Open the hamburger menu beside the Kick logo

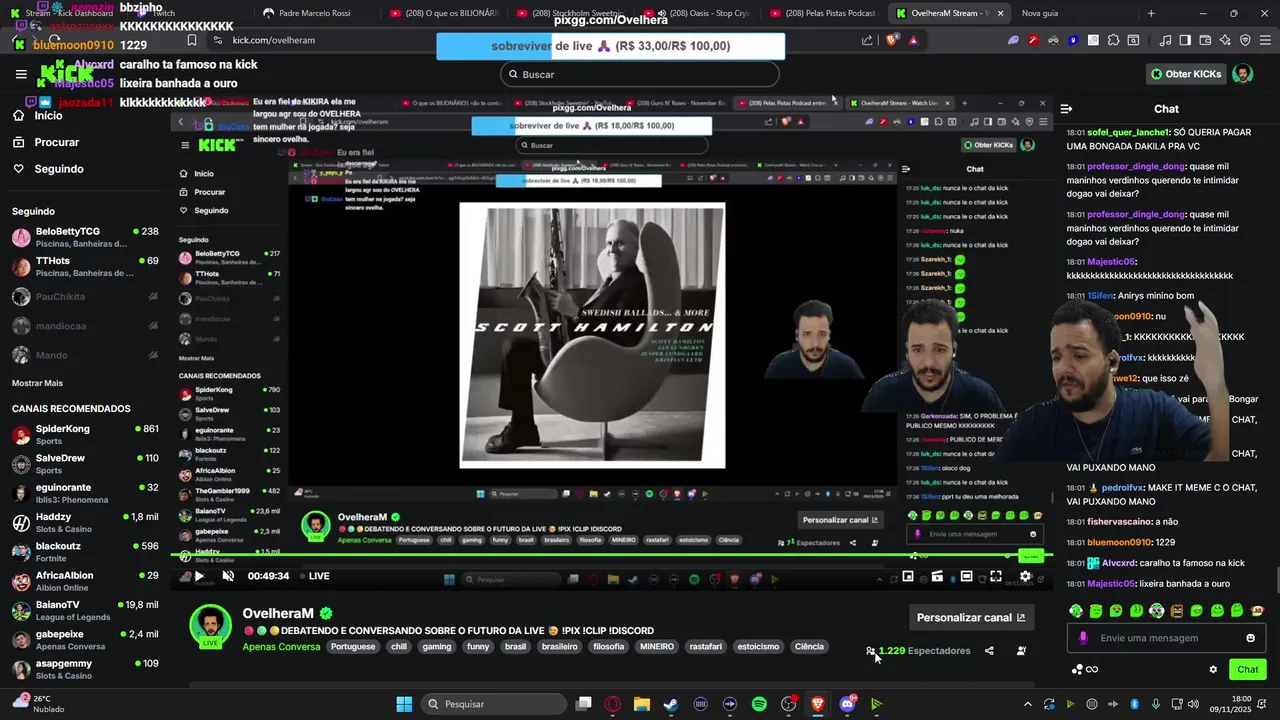coord(21,74)
